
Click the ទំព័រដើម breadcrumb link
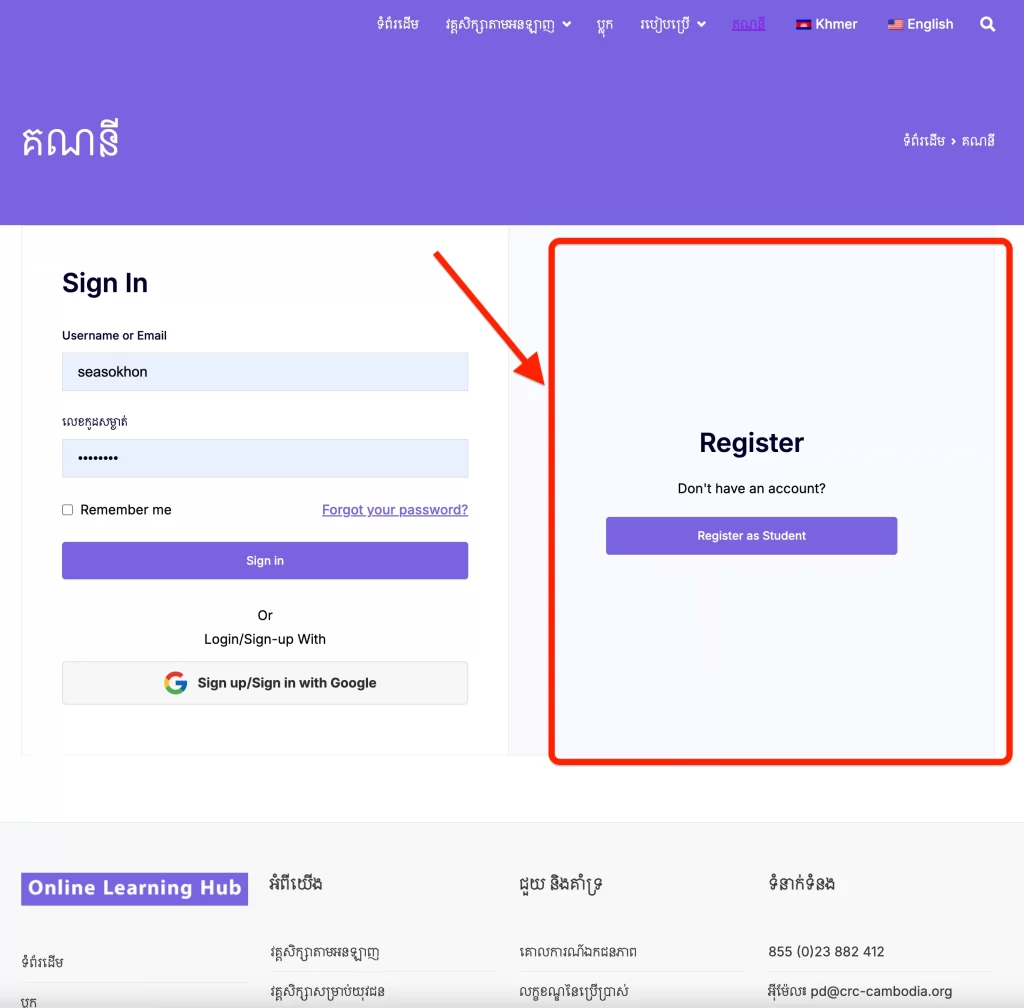(924, 140)
